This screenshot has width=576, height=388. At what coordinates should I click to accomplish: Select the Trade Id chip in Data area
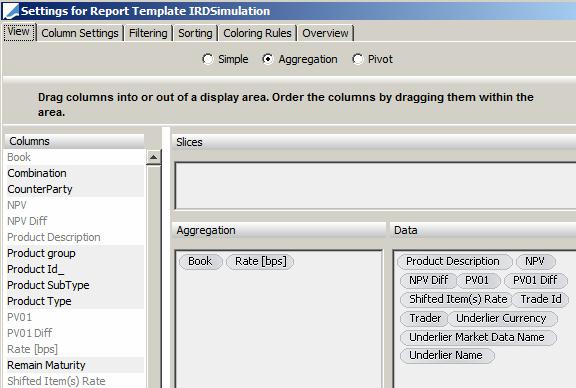540,299
